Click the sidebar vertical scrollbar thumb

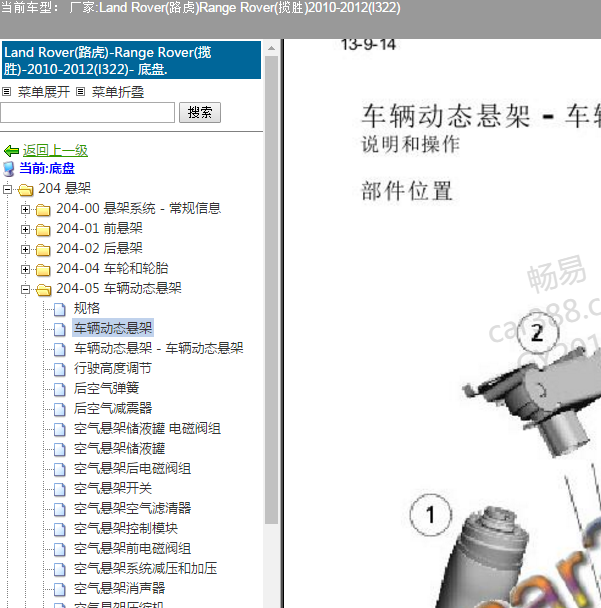tap(271, 290)
